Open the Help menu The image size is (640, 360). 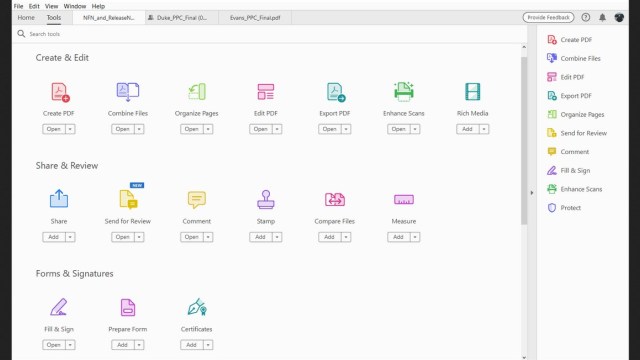pos(98,6)
